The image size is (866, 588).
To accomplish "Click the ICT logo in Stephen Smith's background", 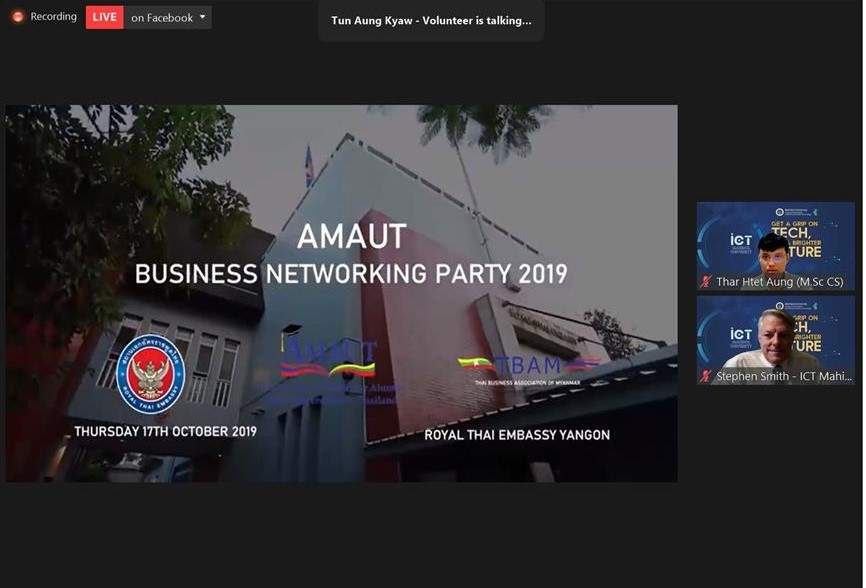I will (x=741, y=336).
